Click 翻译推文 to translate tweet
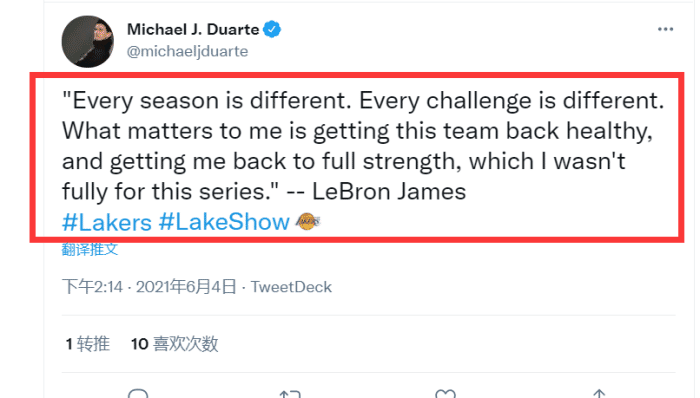Image resolution: width=700 pixels, height=398 pixels. (90, 249)
